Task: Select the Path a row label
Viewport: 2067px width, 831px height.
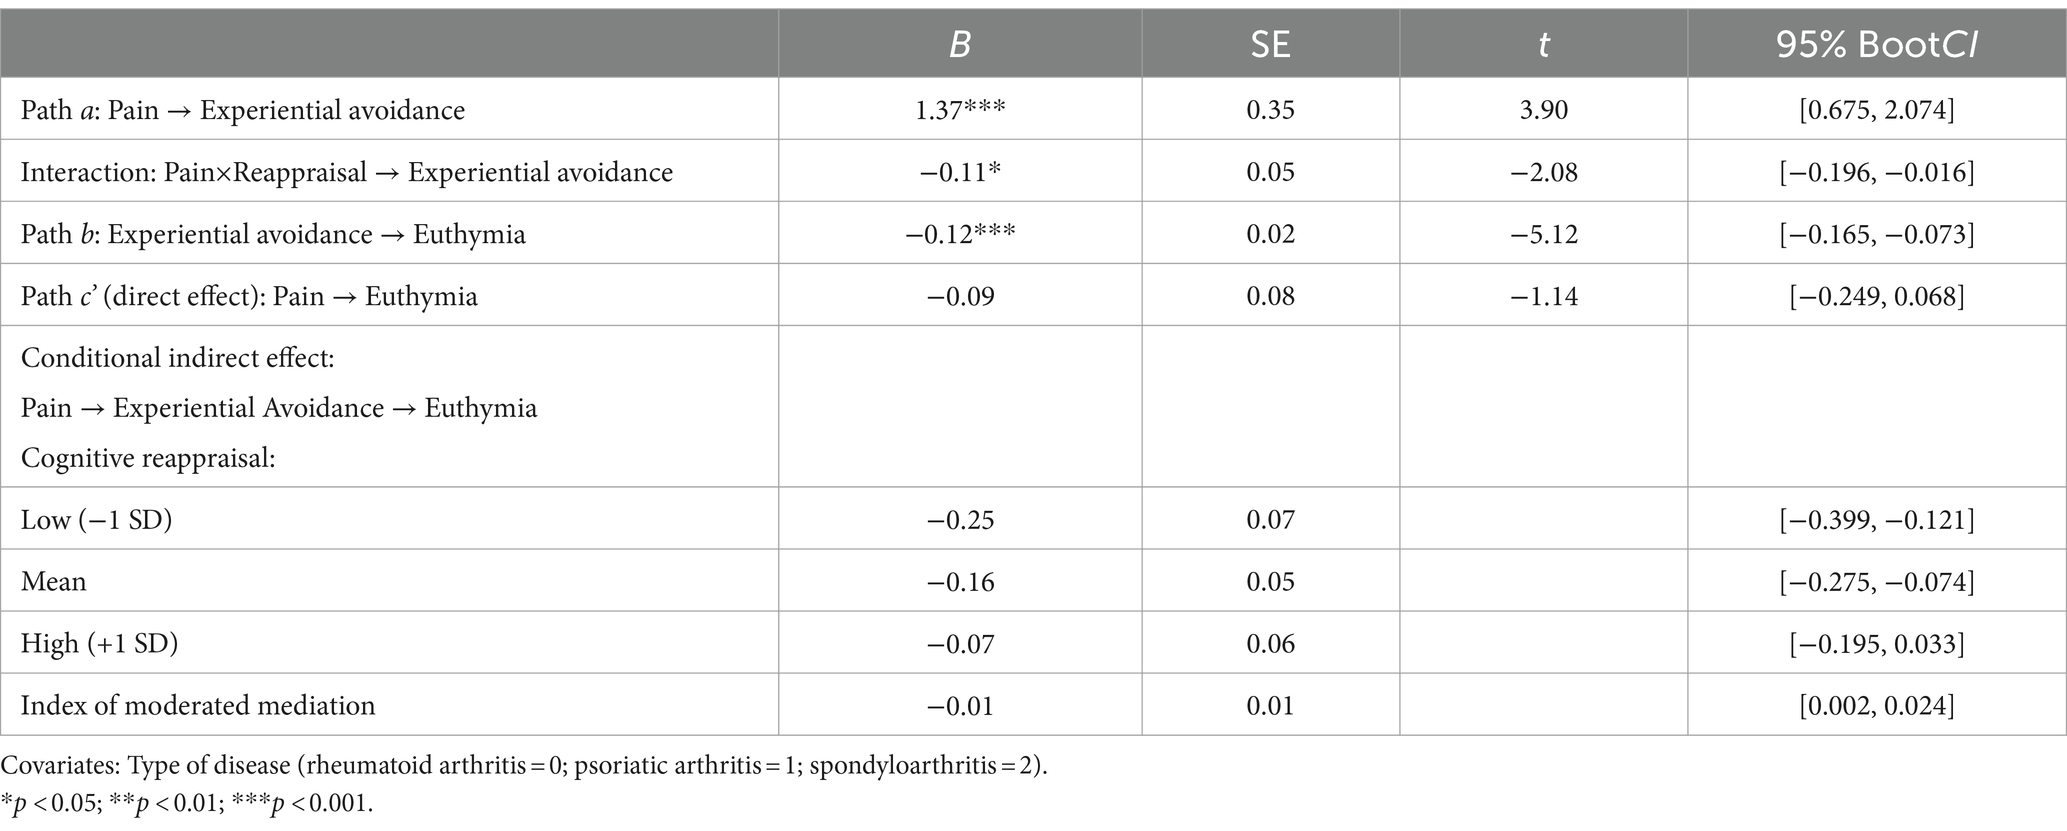Action: tap(243, 110)
